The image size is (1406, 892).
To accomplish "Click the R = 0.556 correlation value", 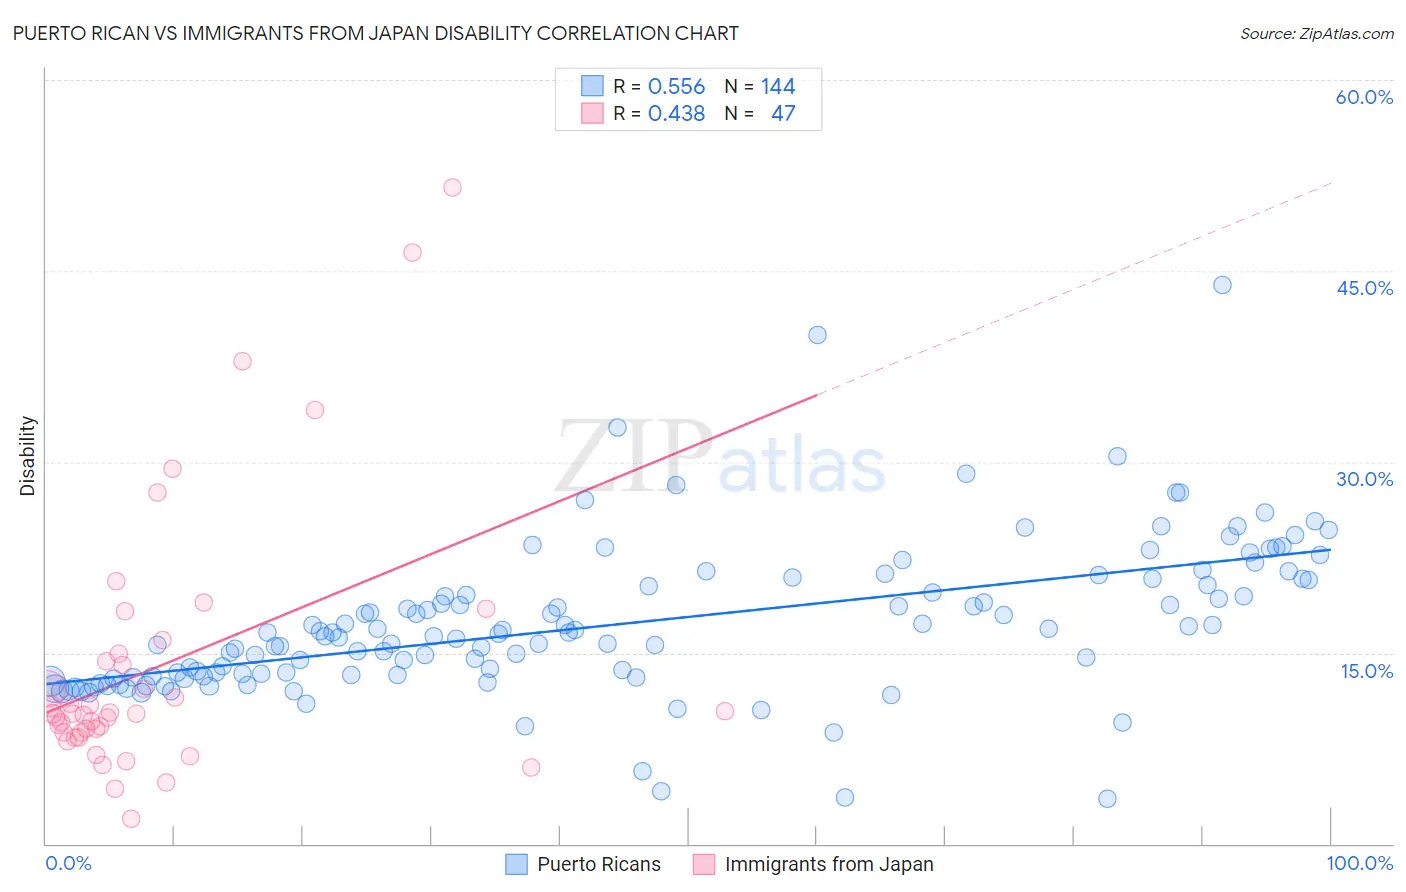I will pyautogui.click(x=659, y=86).
